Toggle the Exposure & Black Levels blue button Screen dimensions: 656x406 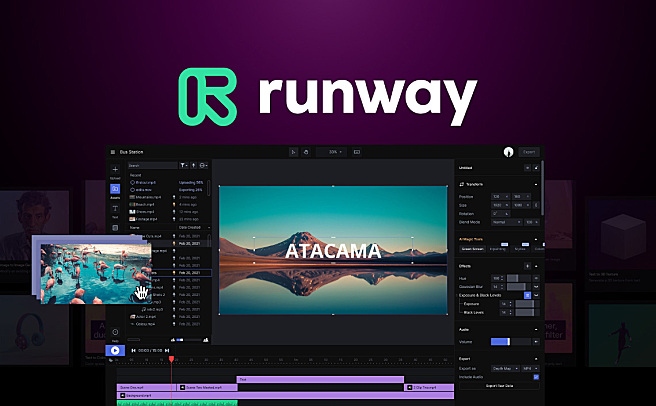pos(528,296)
